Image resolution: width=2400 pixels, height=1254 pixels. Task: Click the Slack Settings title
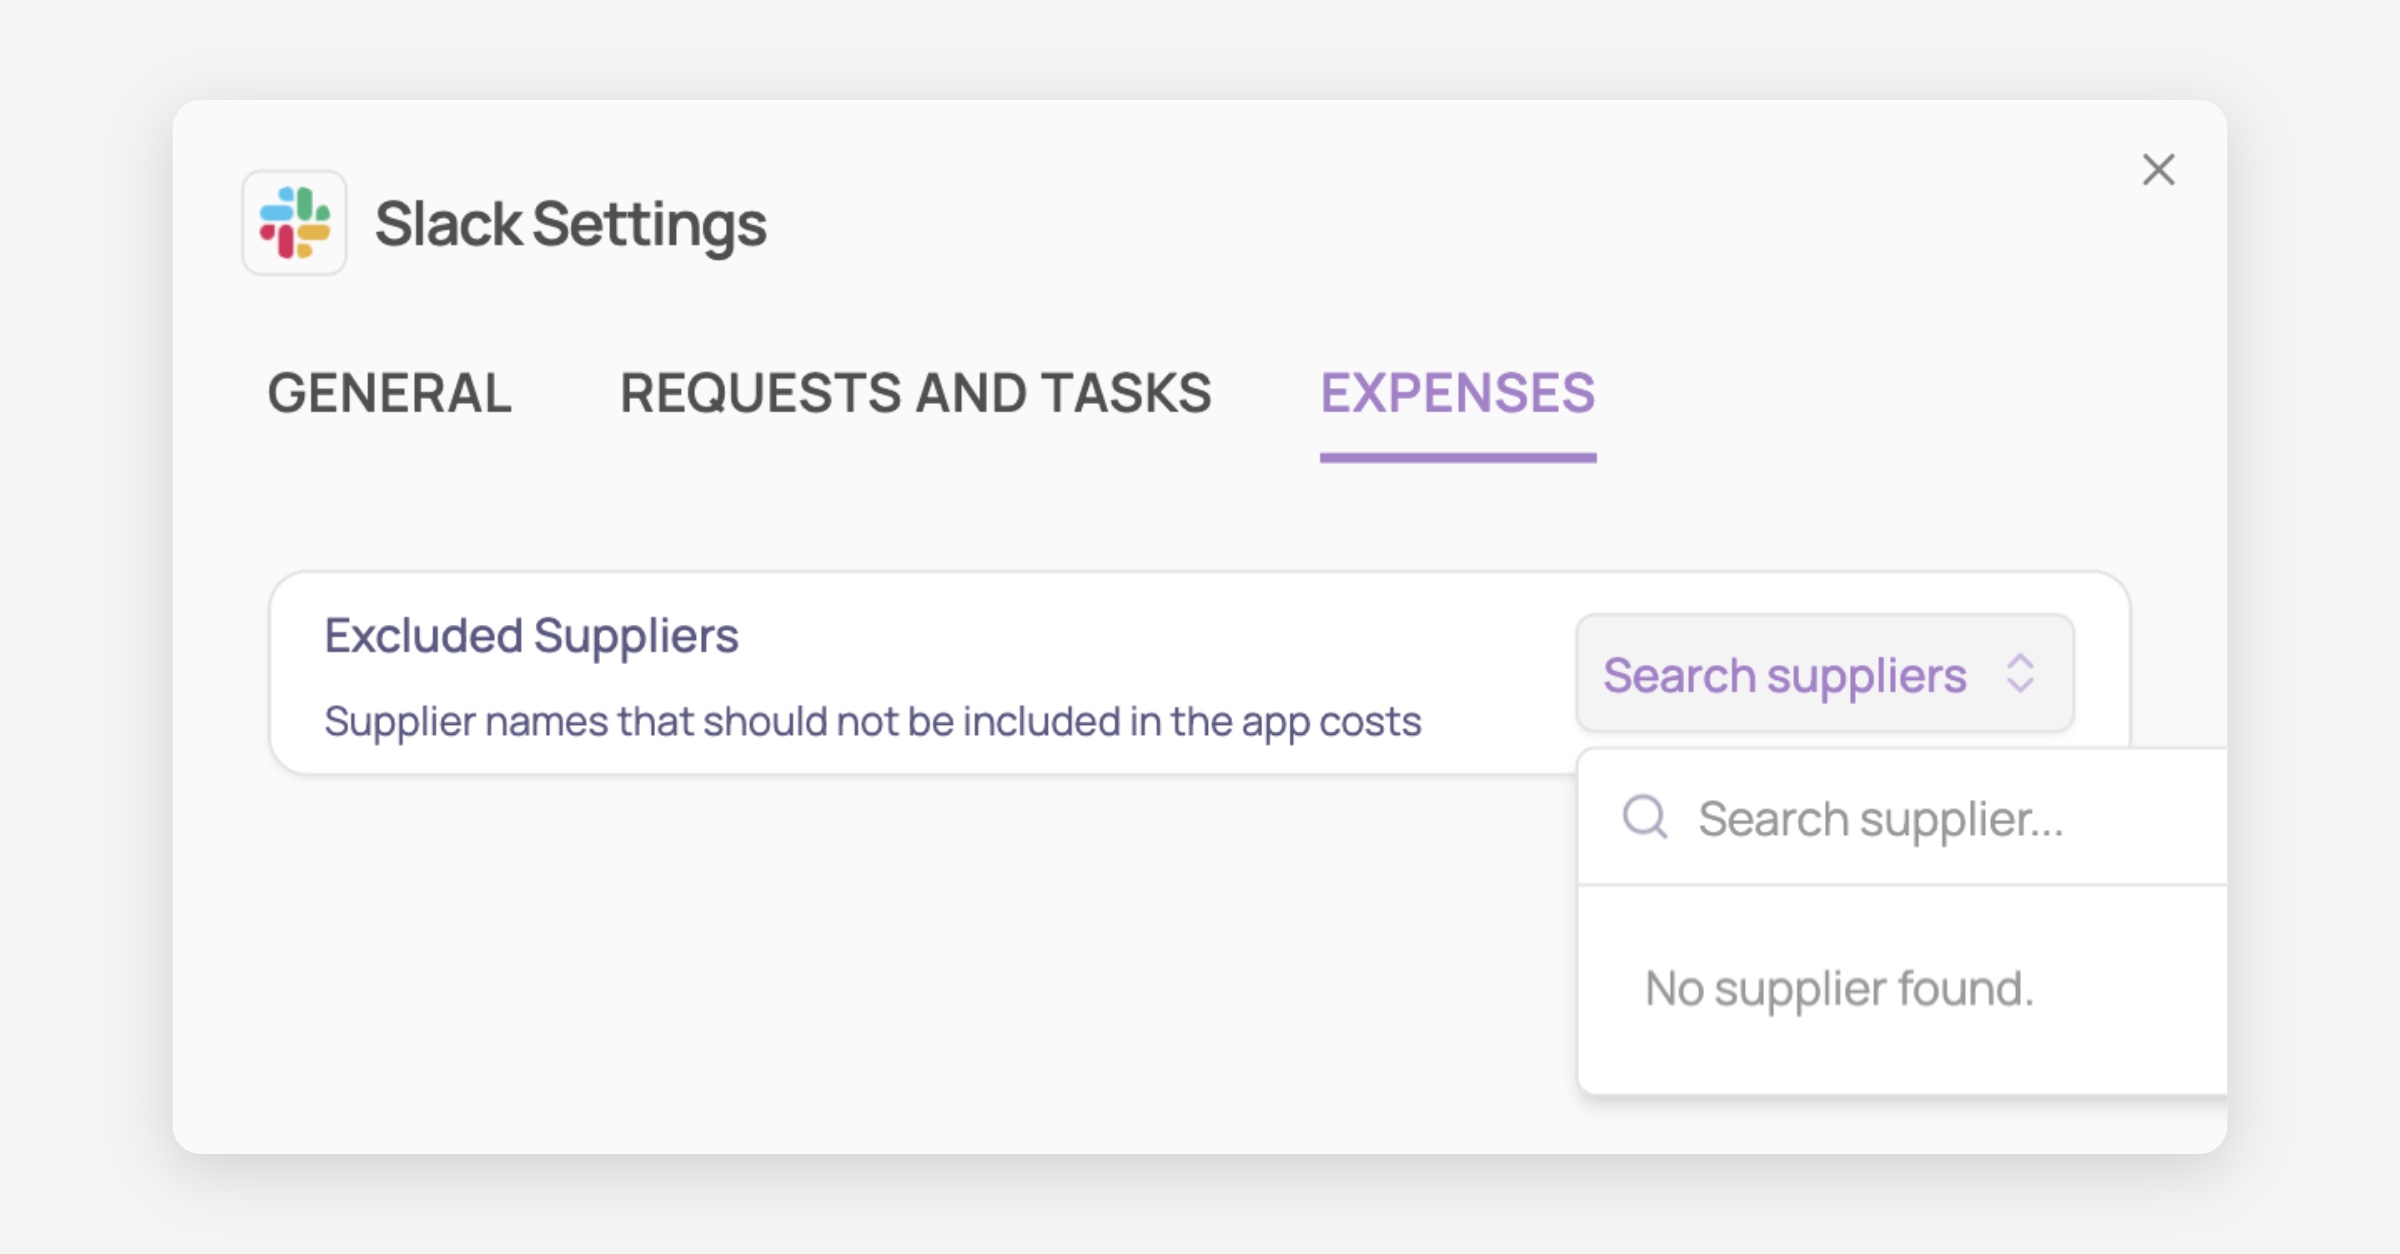click(x=570, y=223)
